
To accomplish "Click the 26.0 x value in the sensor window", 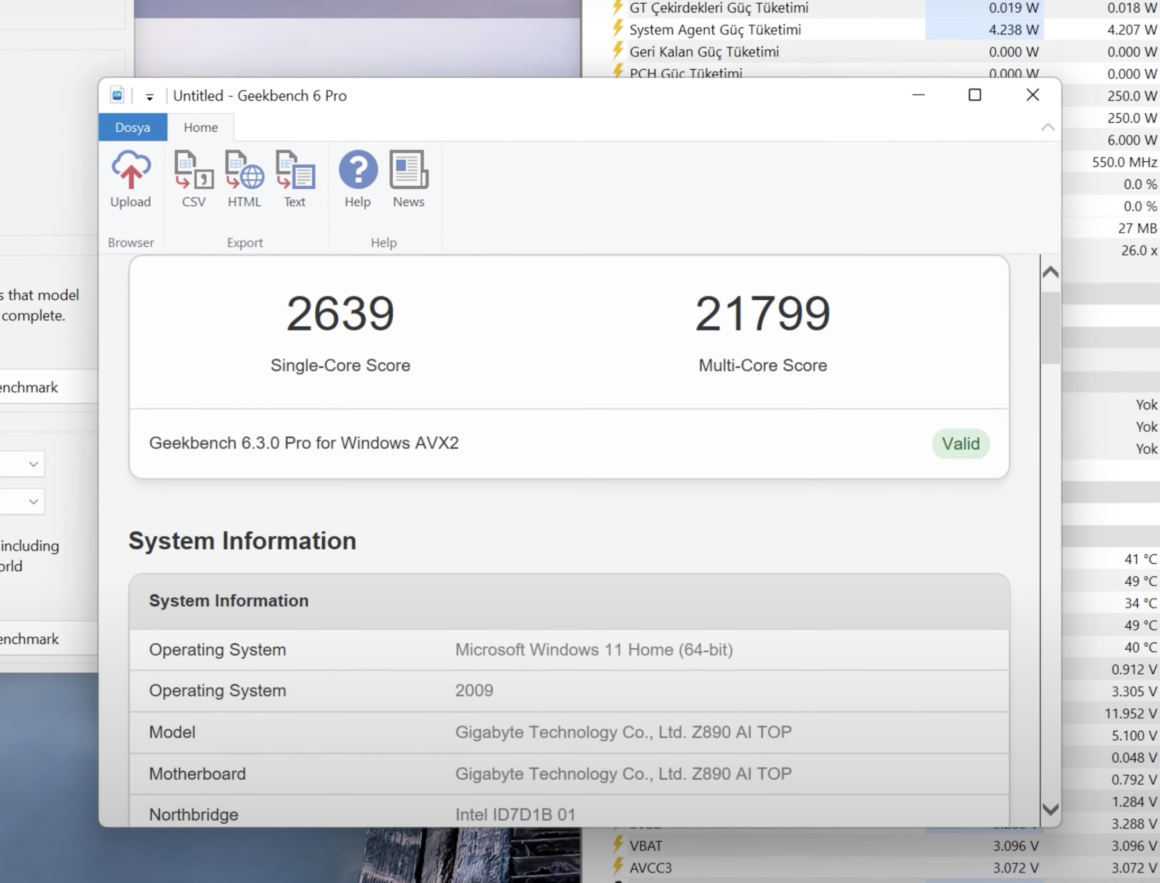I will click(1139, 251).
